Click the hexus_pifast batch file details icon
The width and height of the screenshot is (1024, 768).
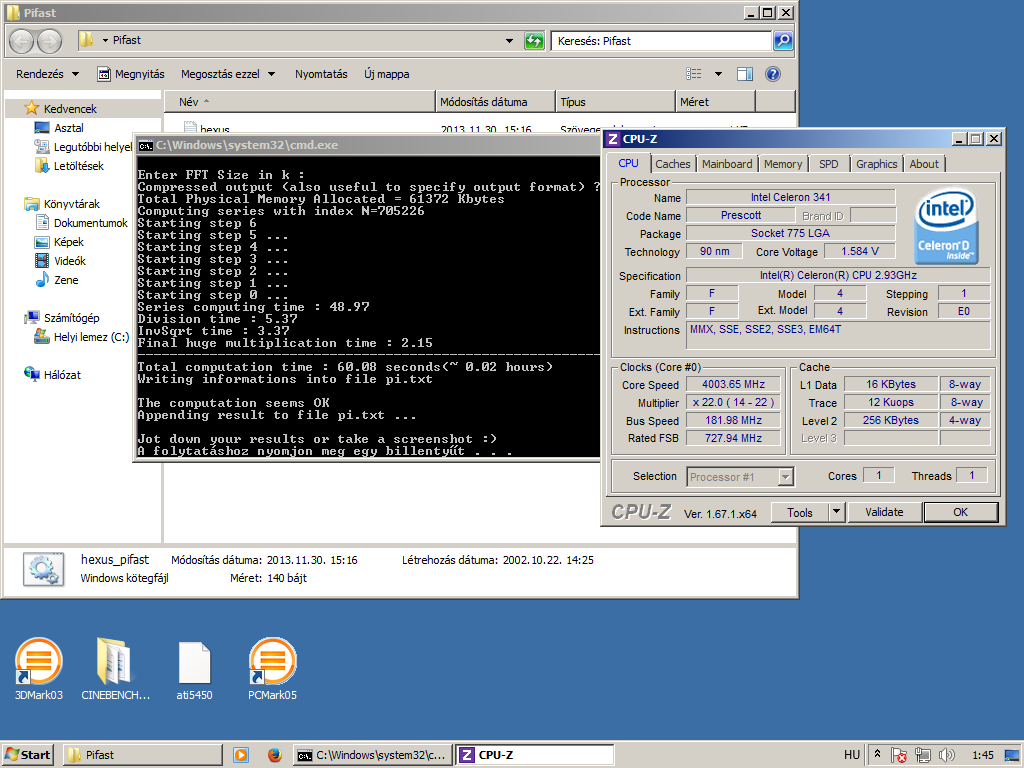click(43, 569)
